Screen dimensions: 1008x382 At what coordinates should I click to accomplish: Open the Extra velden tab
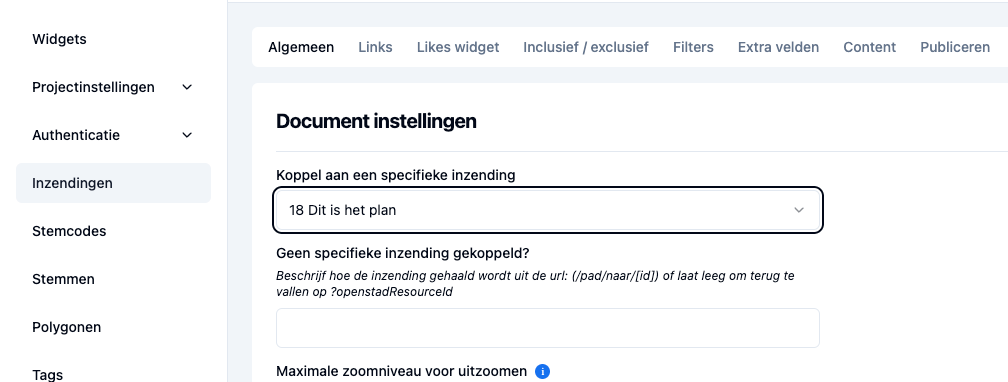pos(778,47)
